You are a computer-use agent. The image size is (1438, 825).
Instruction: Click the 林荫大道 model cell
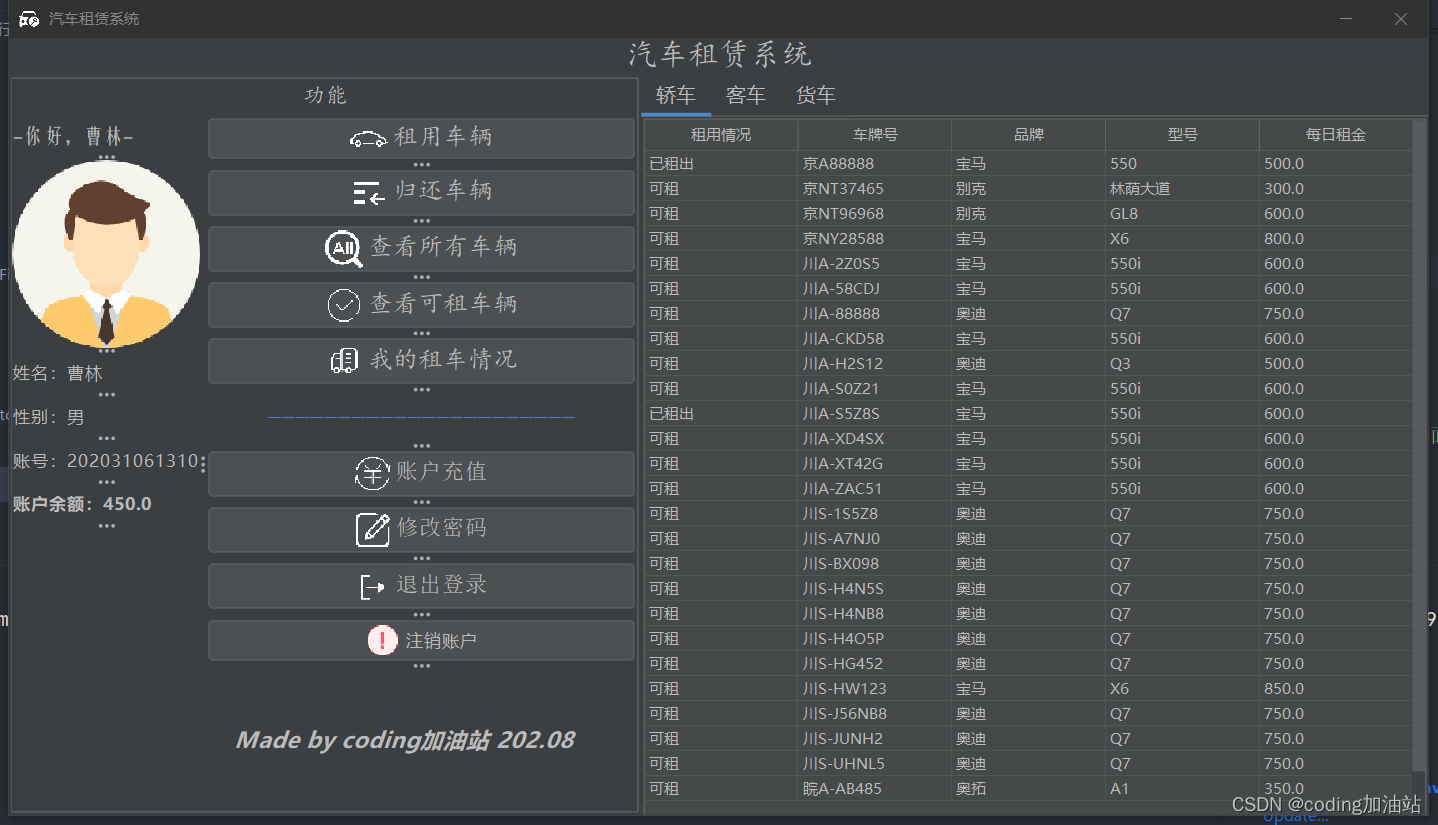point(1183,188)
